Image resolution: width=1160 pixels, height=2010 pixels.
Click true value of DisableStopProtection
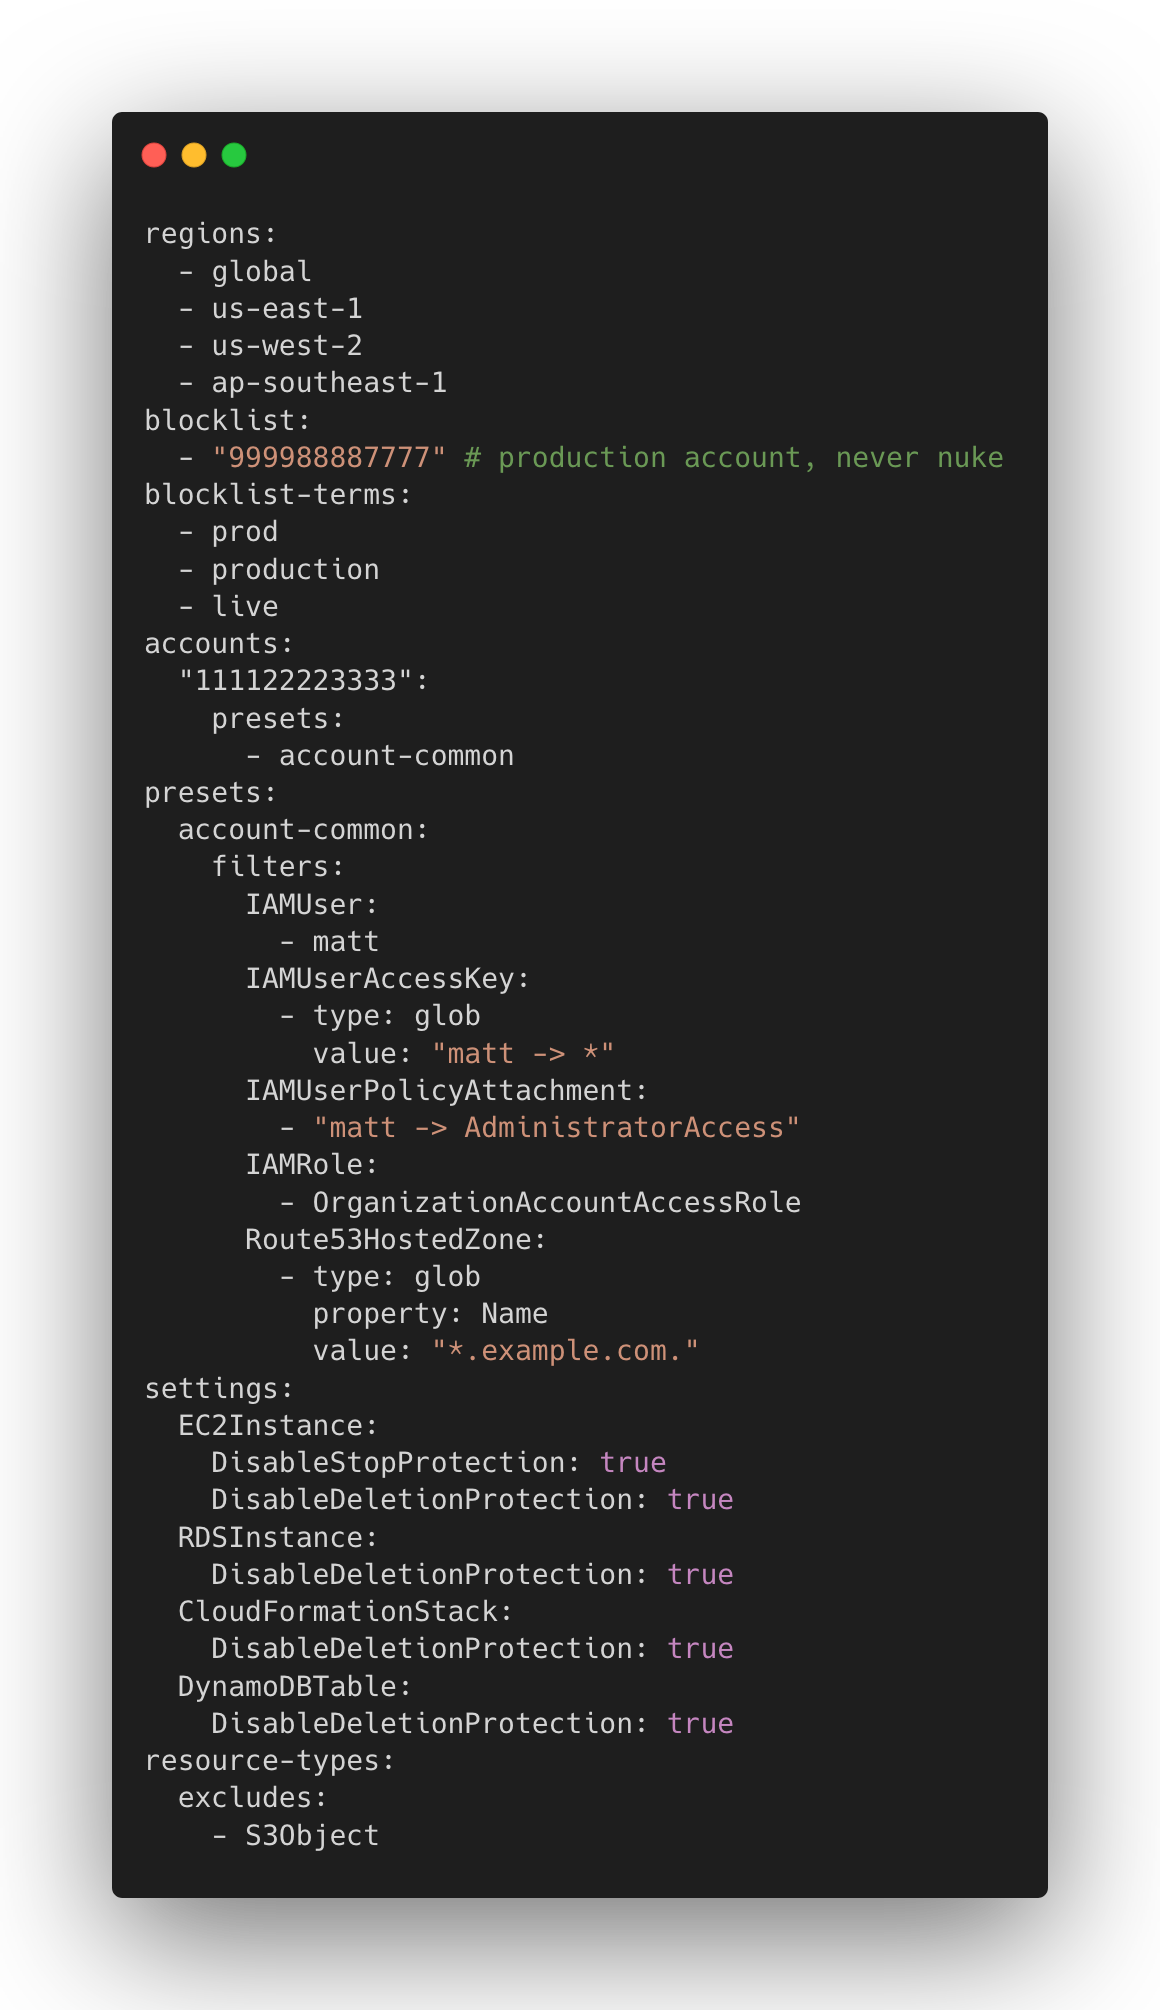point(633,1463)
